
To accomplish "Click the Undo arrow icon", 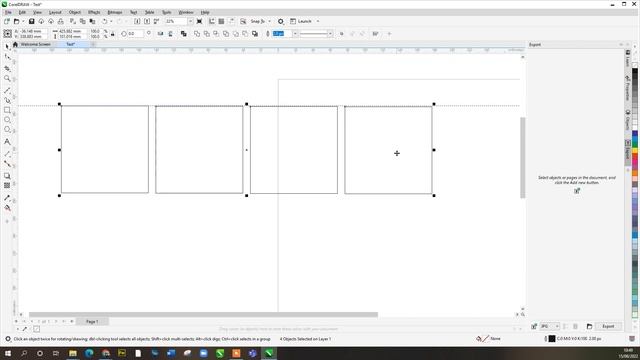I will point(104,21).
